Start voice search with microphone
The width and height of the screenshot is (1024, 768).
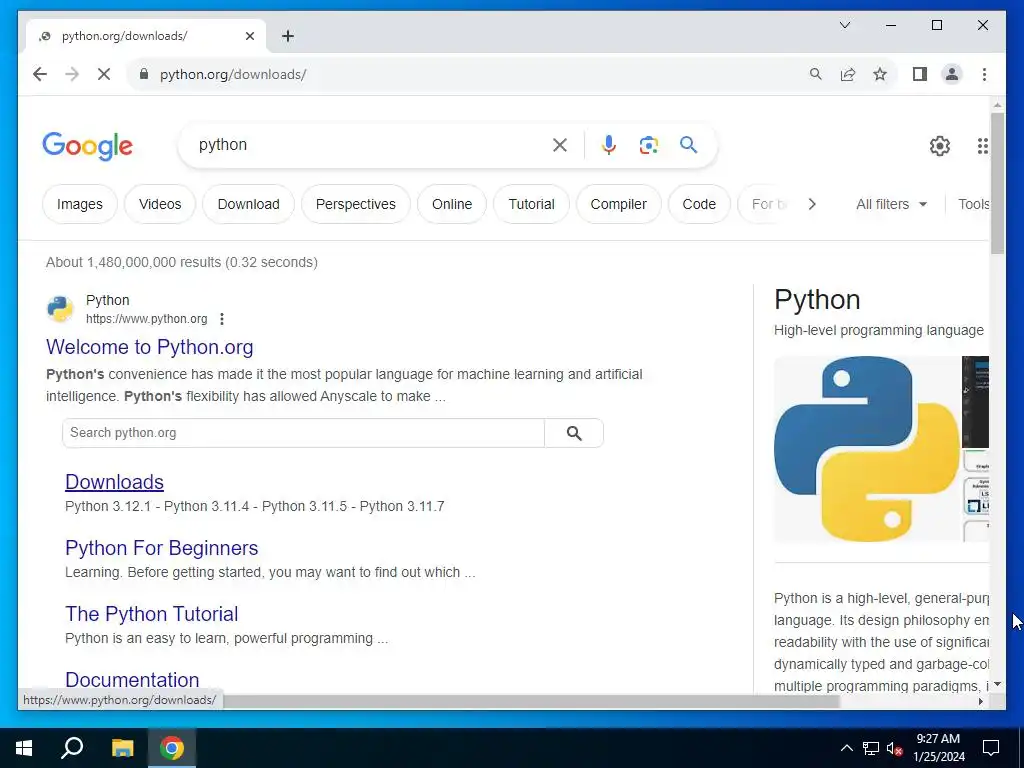609,145
